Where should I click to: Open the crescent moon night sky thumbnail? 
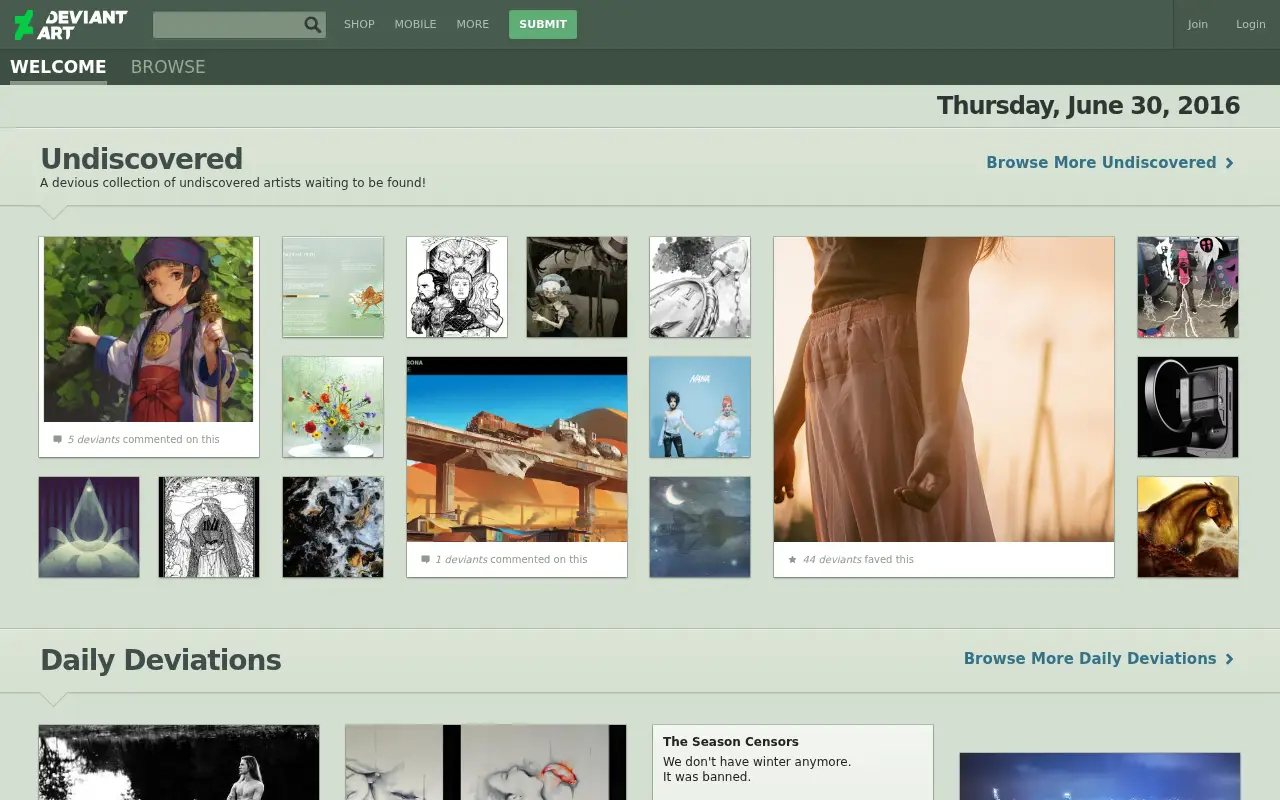(x=700, y=527)
